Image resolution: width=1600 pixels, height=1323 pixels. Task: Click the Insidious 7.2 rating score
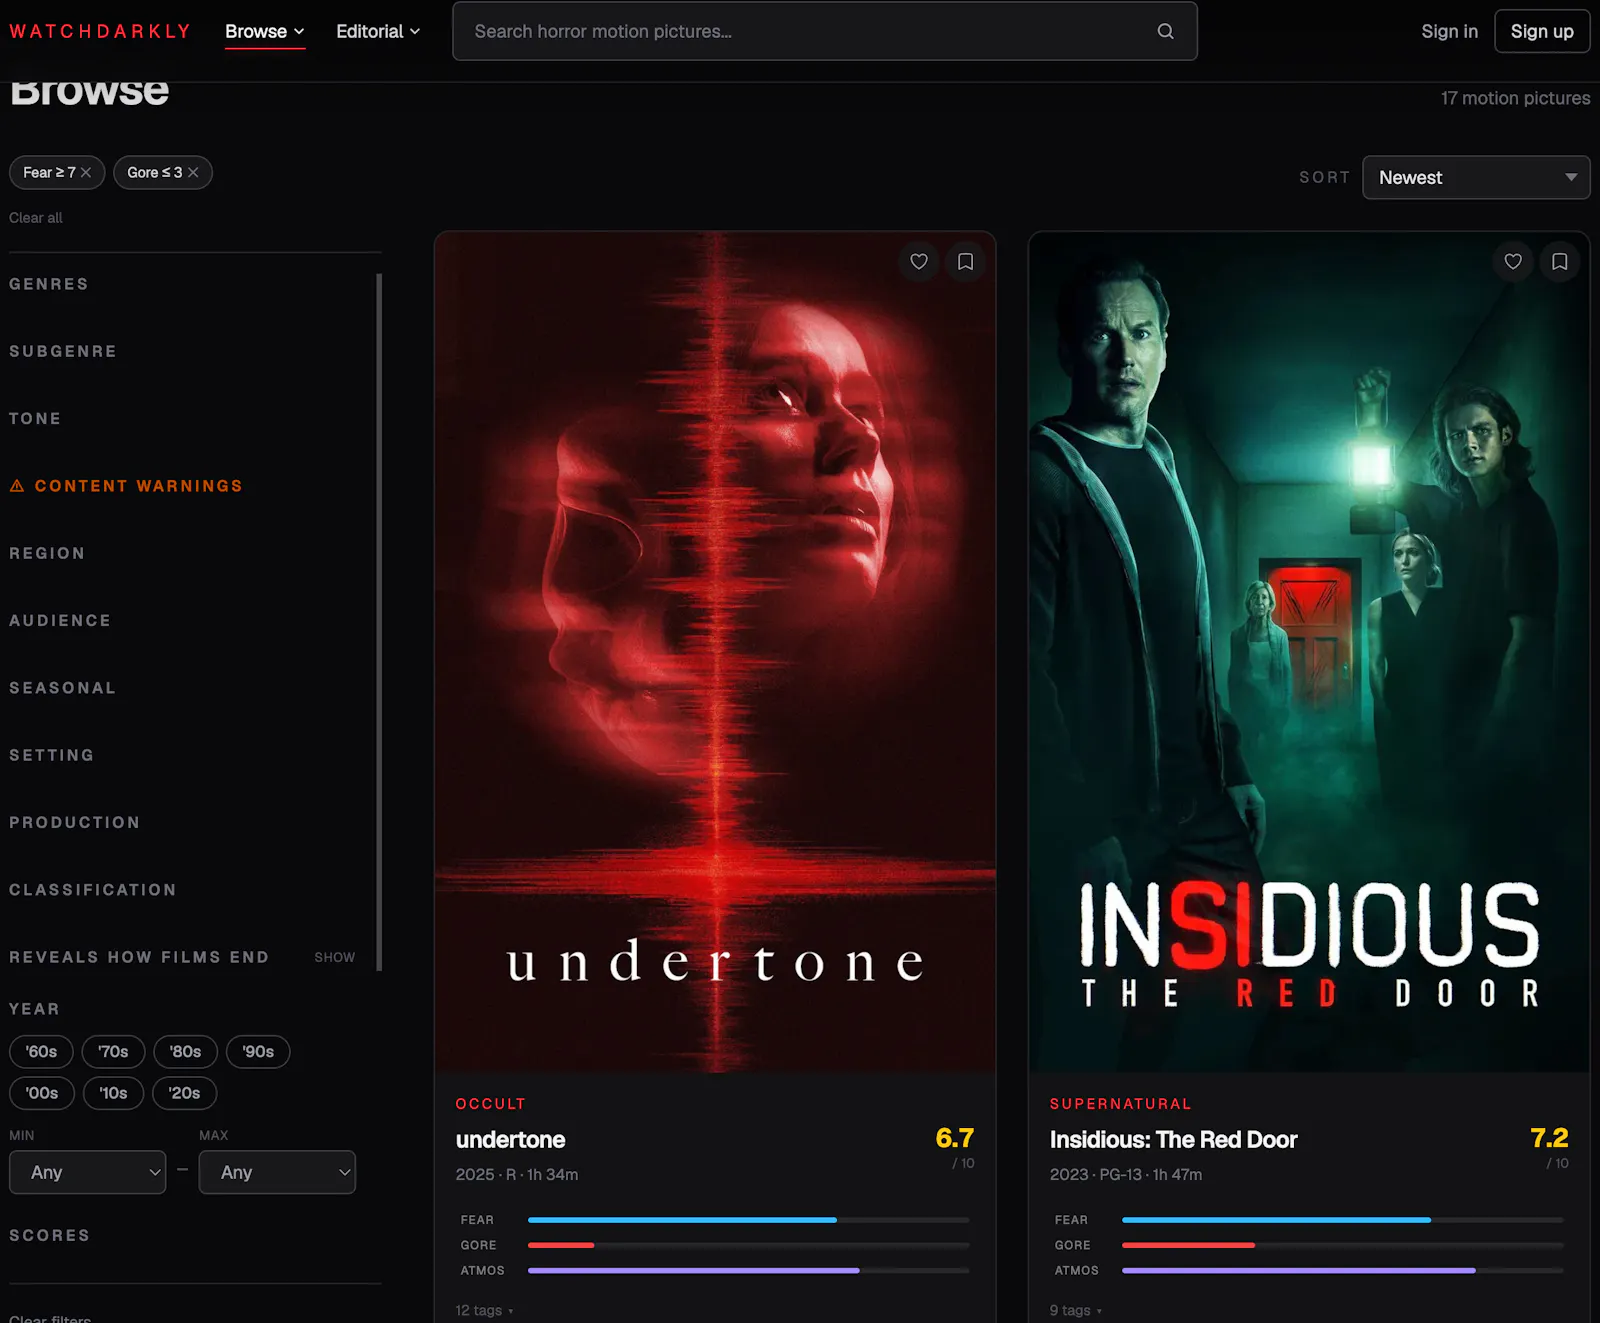tap(1549, 1139)
